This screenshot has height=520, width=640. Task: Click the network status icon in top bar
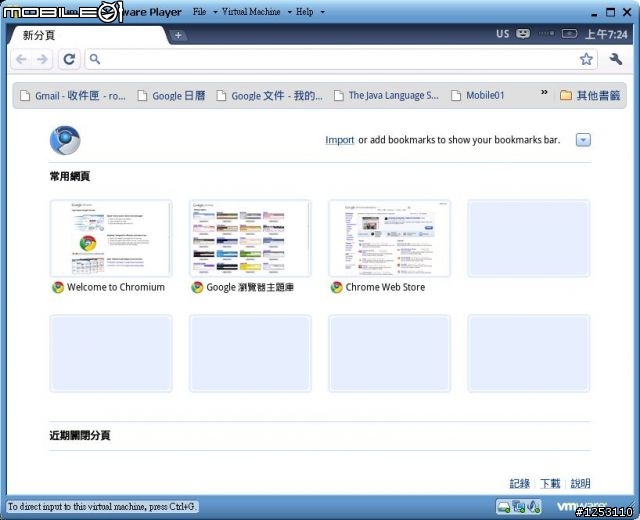coord(546,33)
